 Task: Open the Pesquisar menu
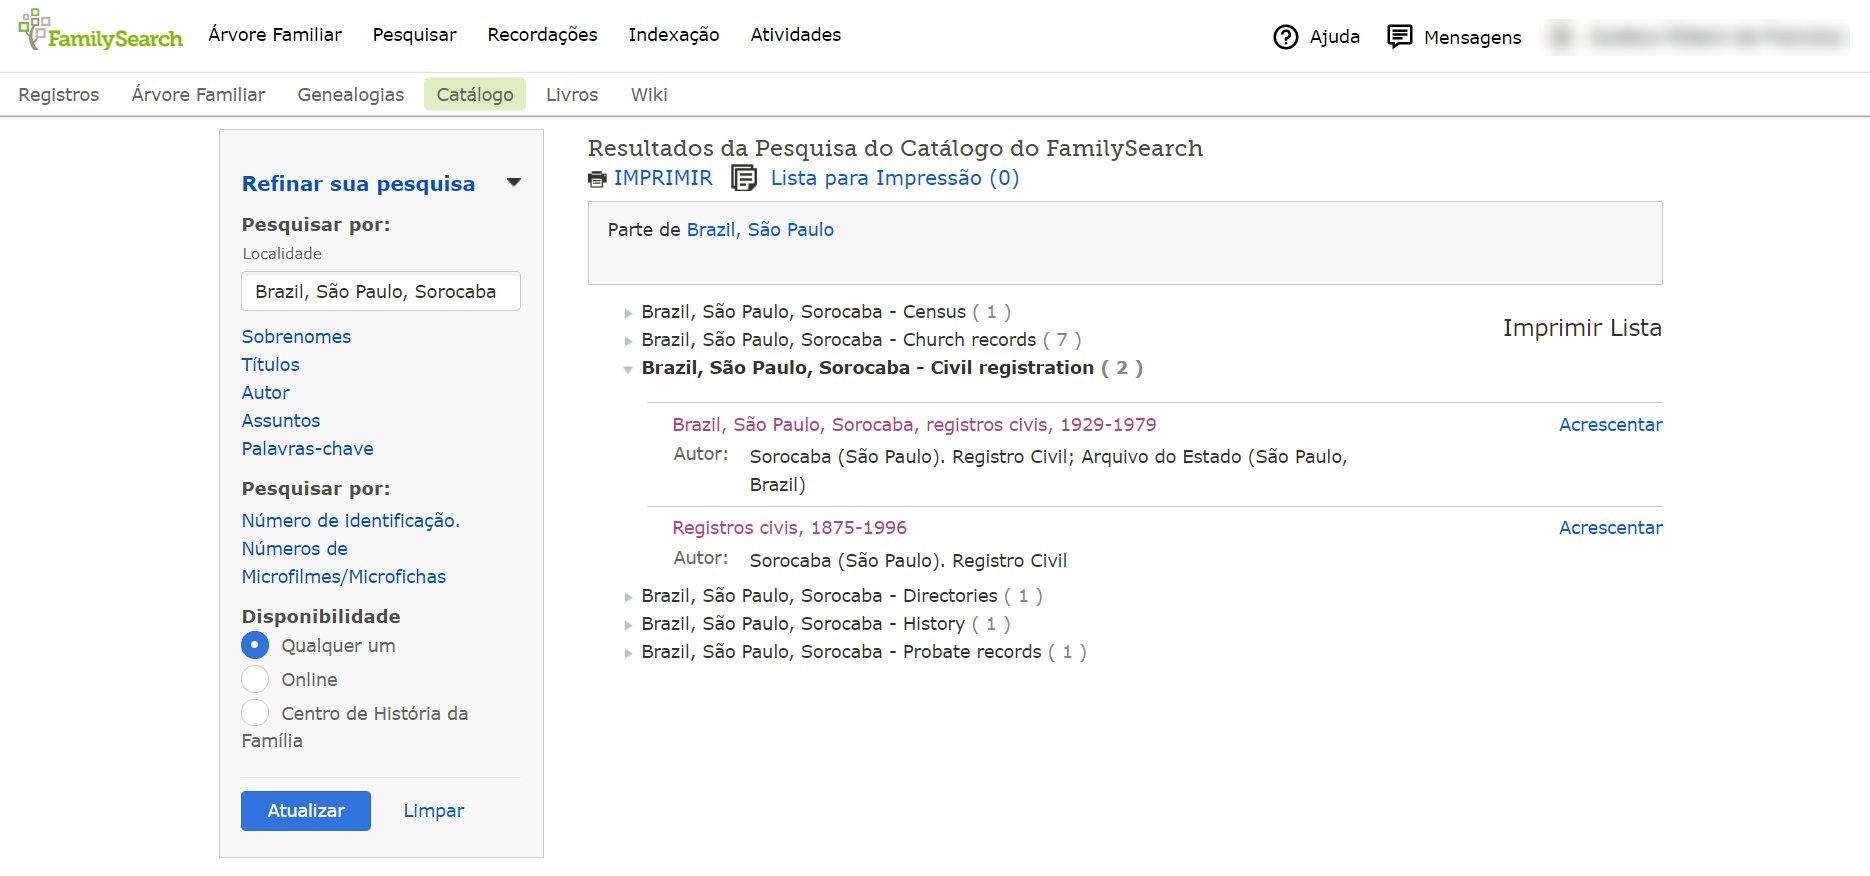[x=414, y=35]
